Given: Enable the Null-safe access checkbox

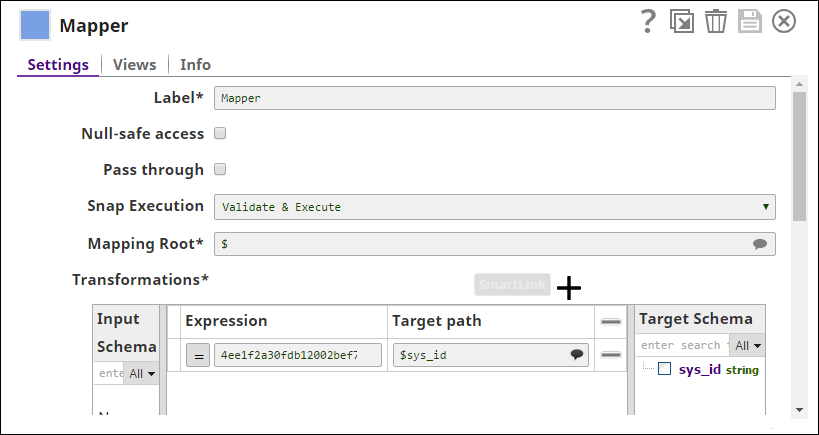Looking at the screenshot, I should [x=220, y=133].
